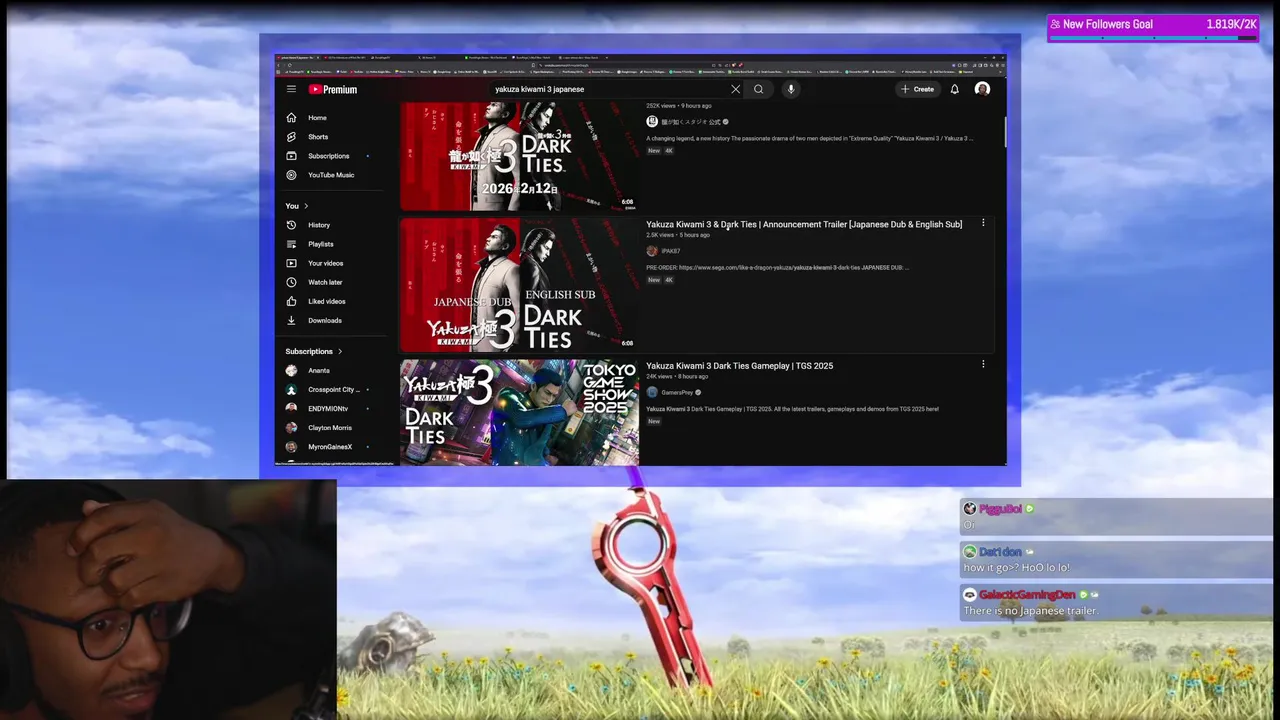This screenshot has height=720, width=1280.
Task: Open the IPAK87 channel name
Action: (x=670, y=252)
